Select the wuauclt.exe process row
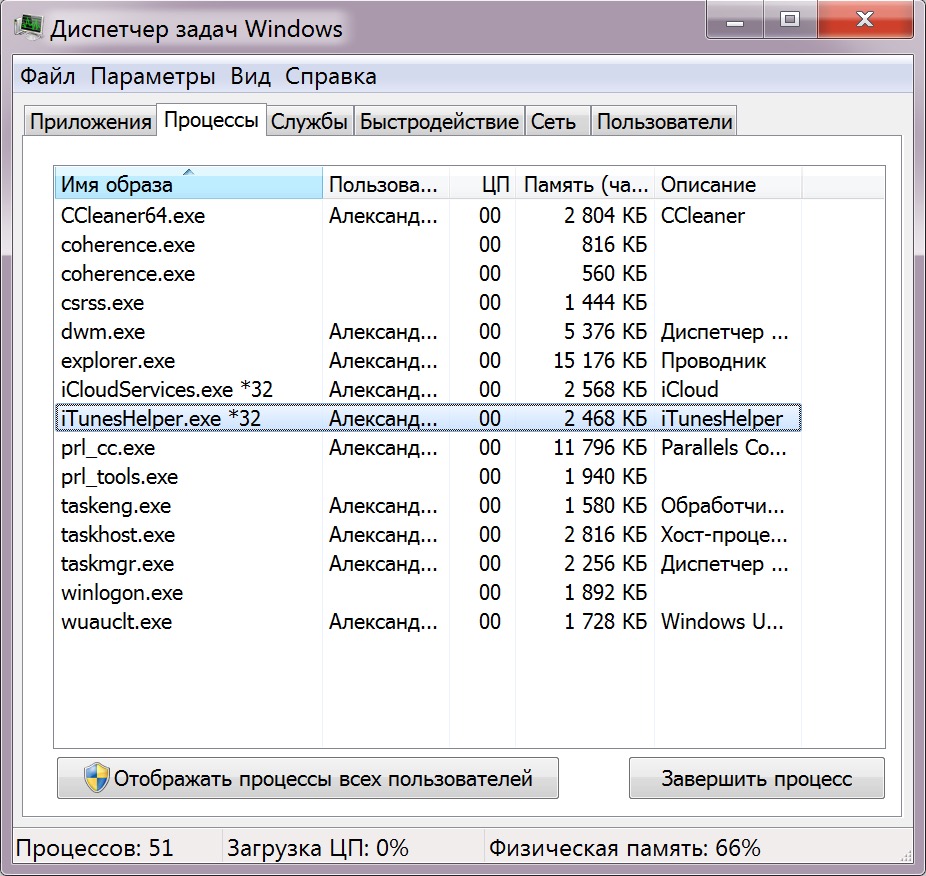The height and width of the screenshot is (876, 926). click(x=116, y=622)
